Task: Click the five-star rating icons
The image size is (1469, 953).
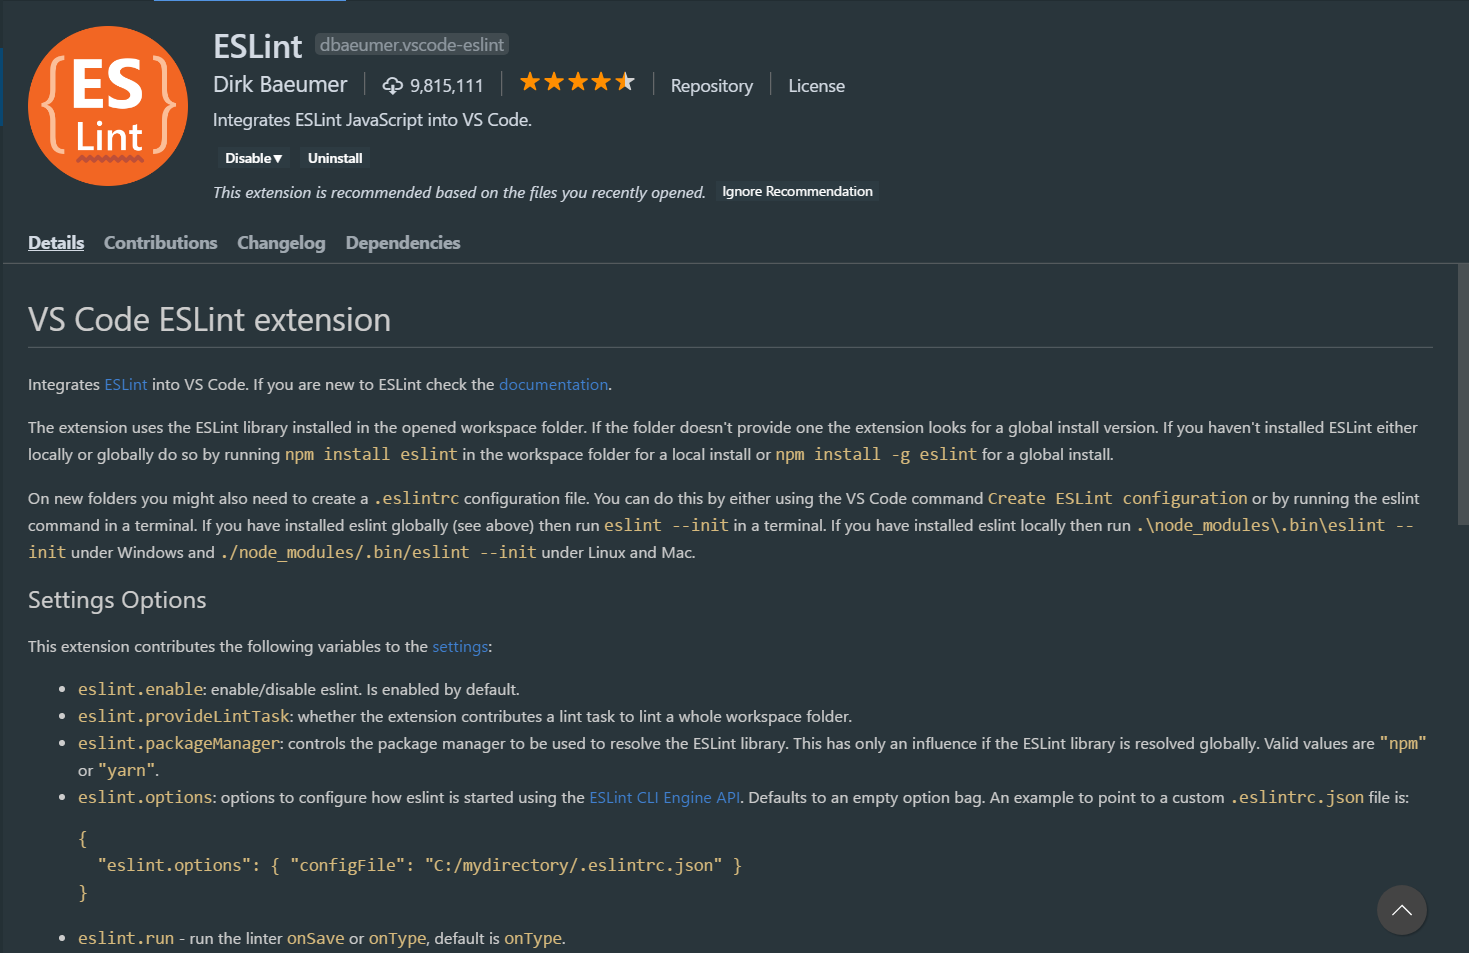Action: click(x=577, y=83)
